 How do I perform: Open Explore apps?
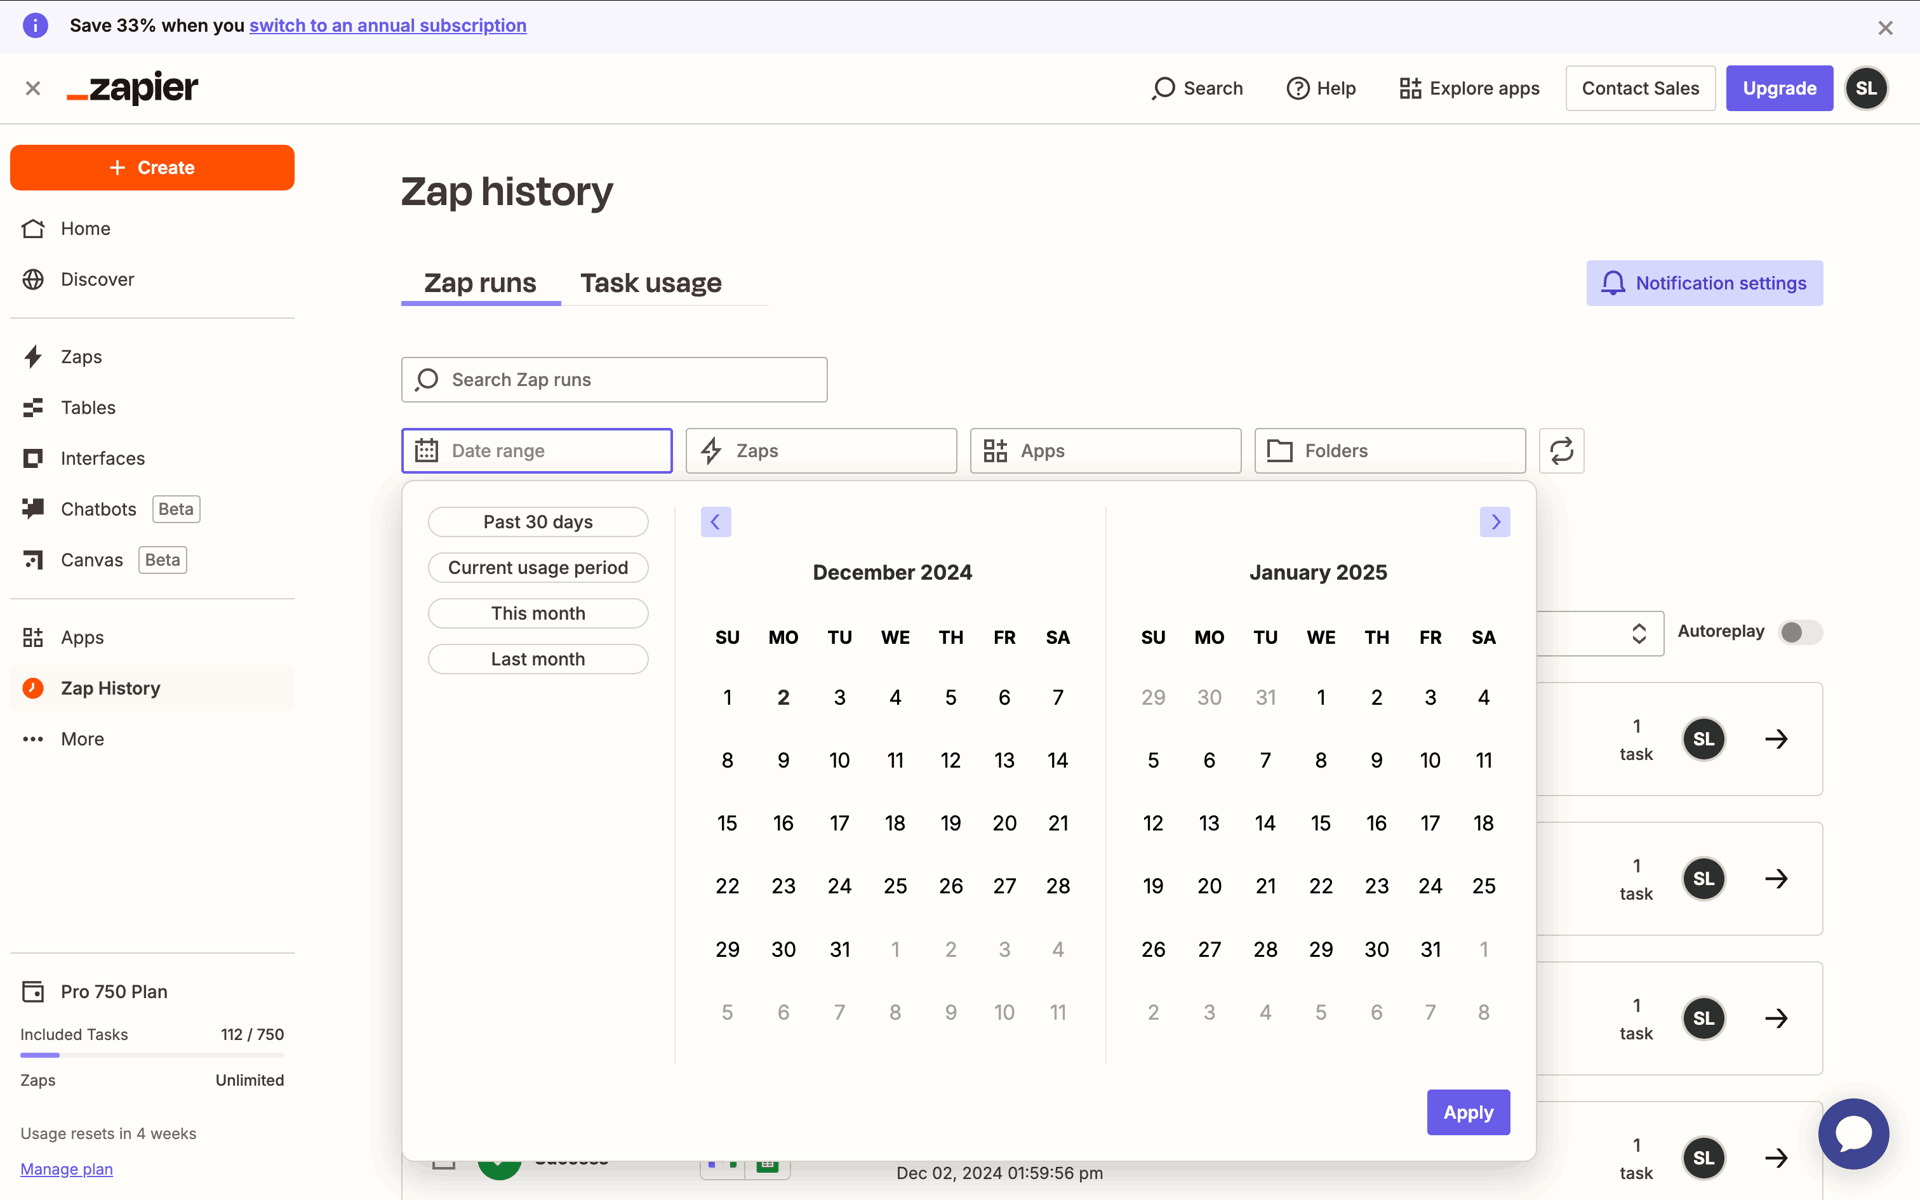pyautogui.click(x=1469, y=88)
